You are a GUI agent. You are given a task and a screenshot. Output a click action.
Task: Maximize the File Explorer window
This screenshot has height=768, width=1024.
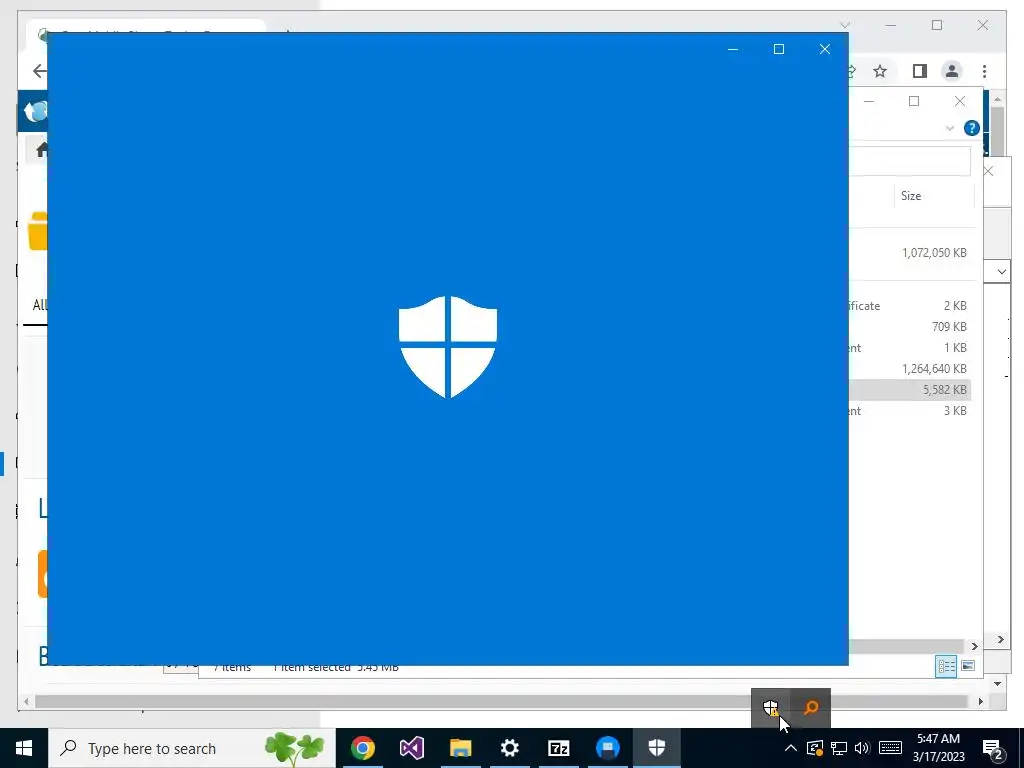coord(914,101)
